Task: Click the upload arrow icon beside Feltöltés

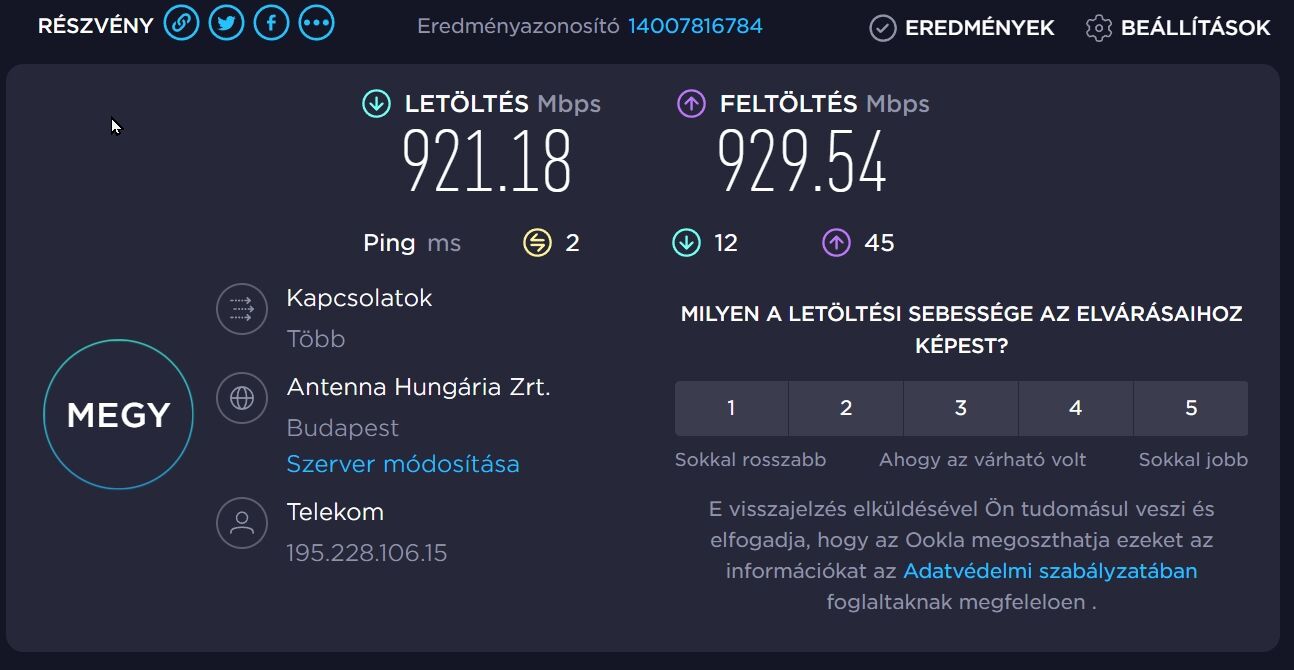Action: point(691,103)
